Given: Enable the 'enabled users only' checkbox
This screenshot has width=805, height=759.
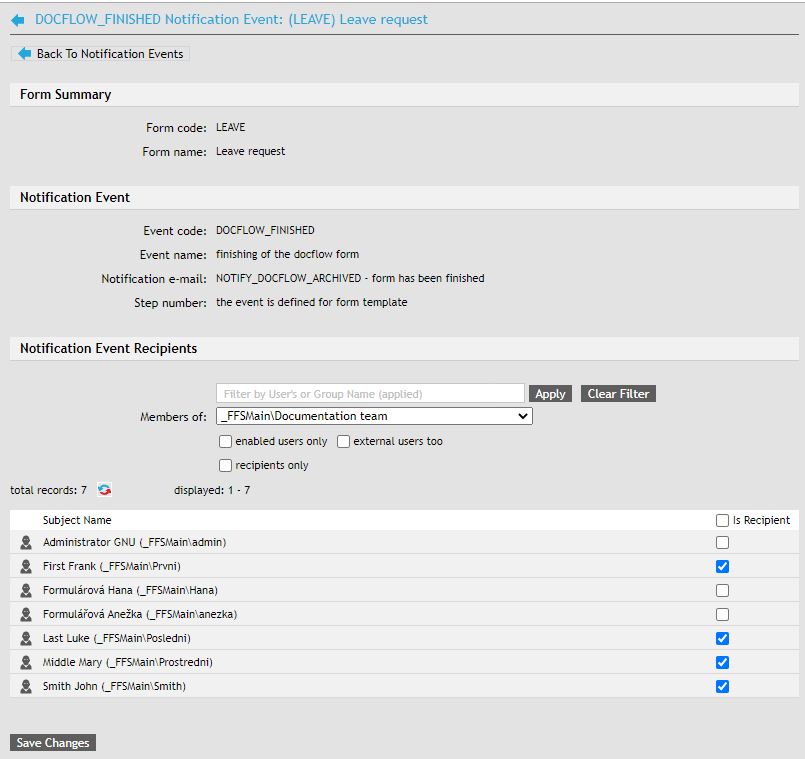Looking at the screenshot, I should (x=226, y=442).
